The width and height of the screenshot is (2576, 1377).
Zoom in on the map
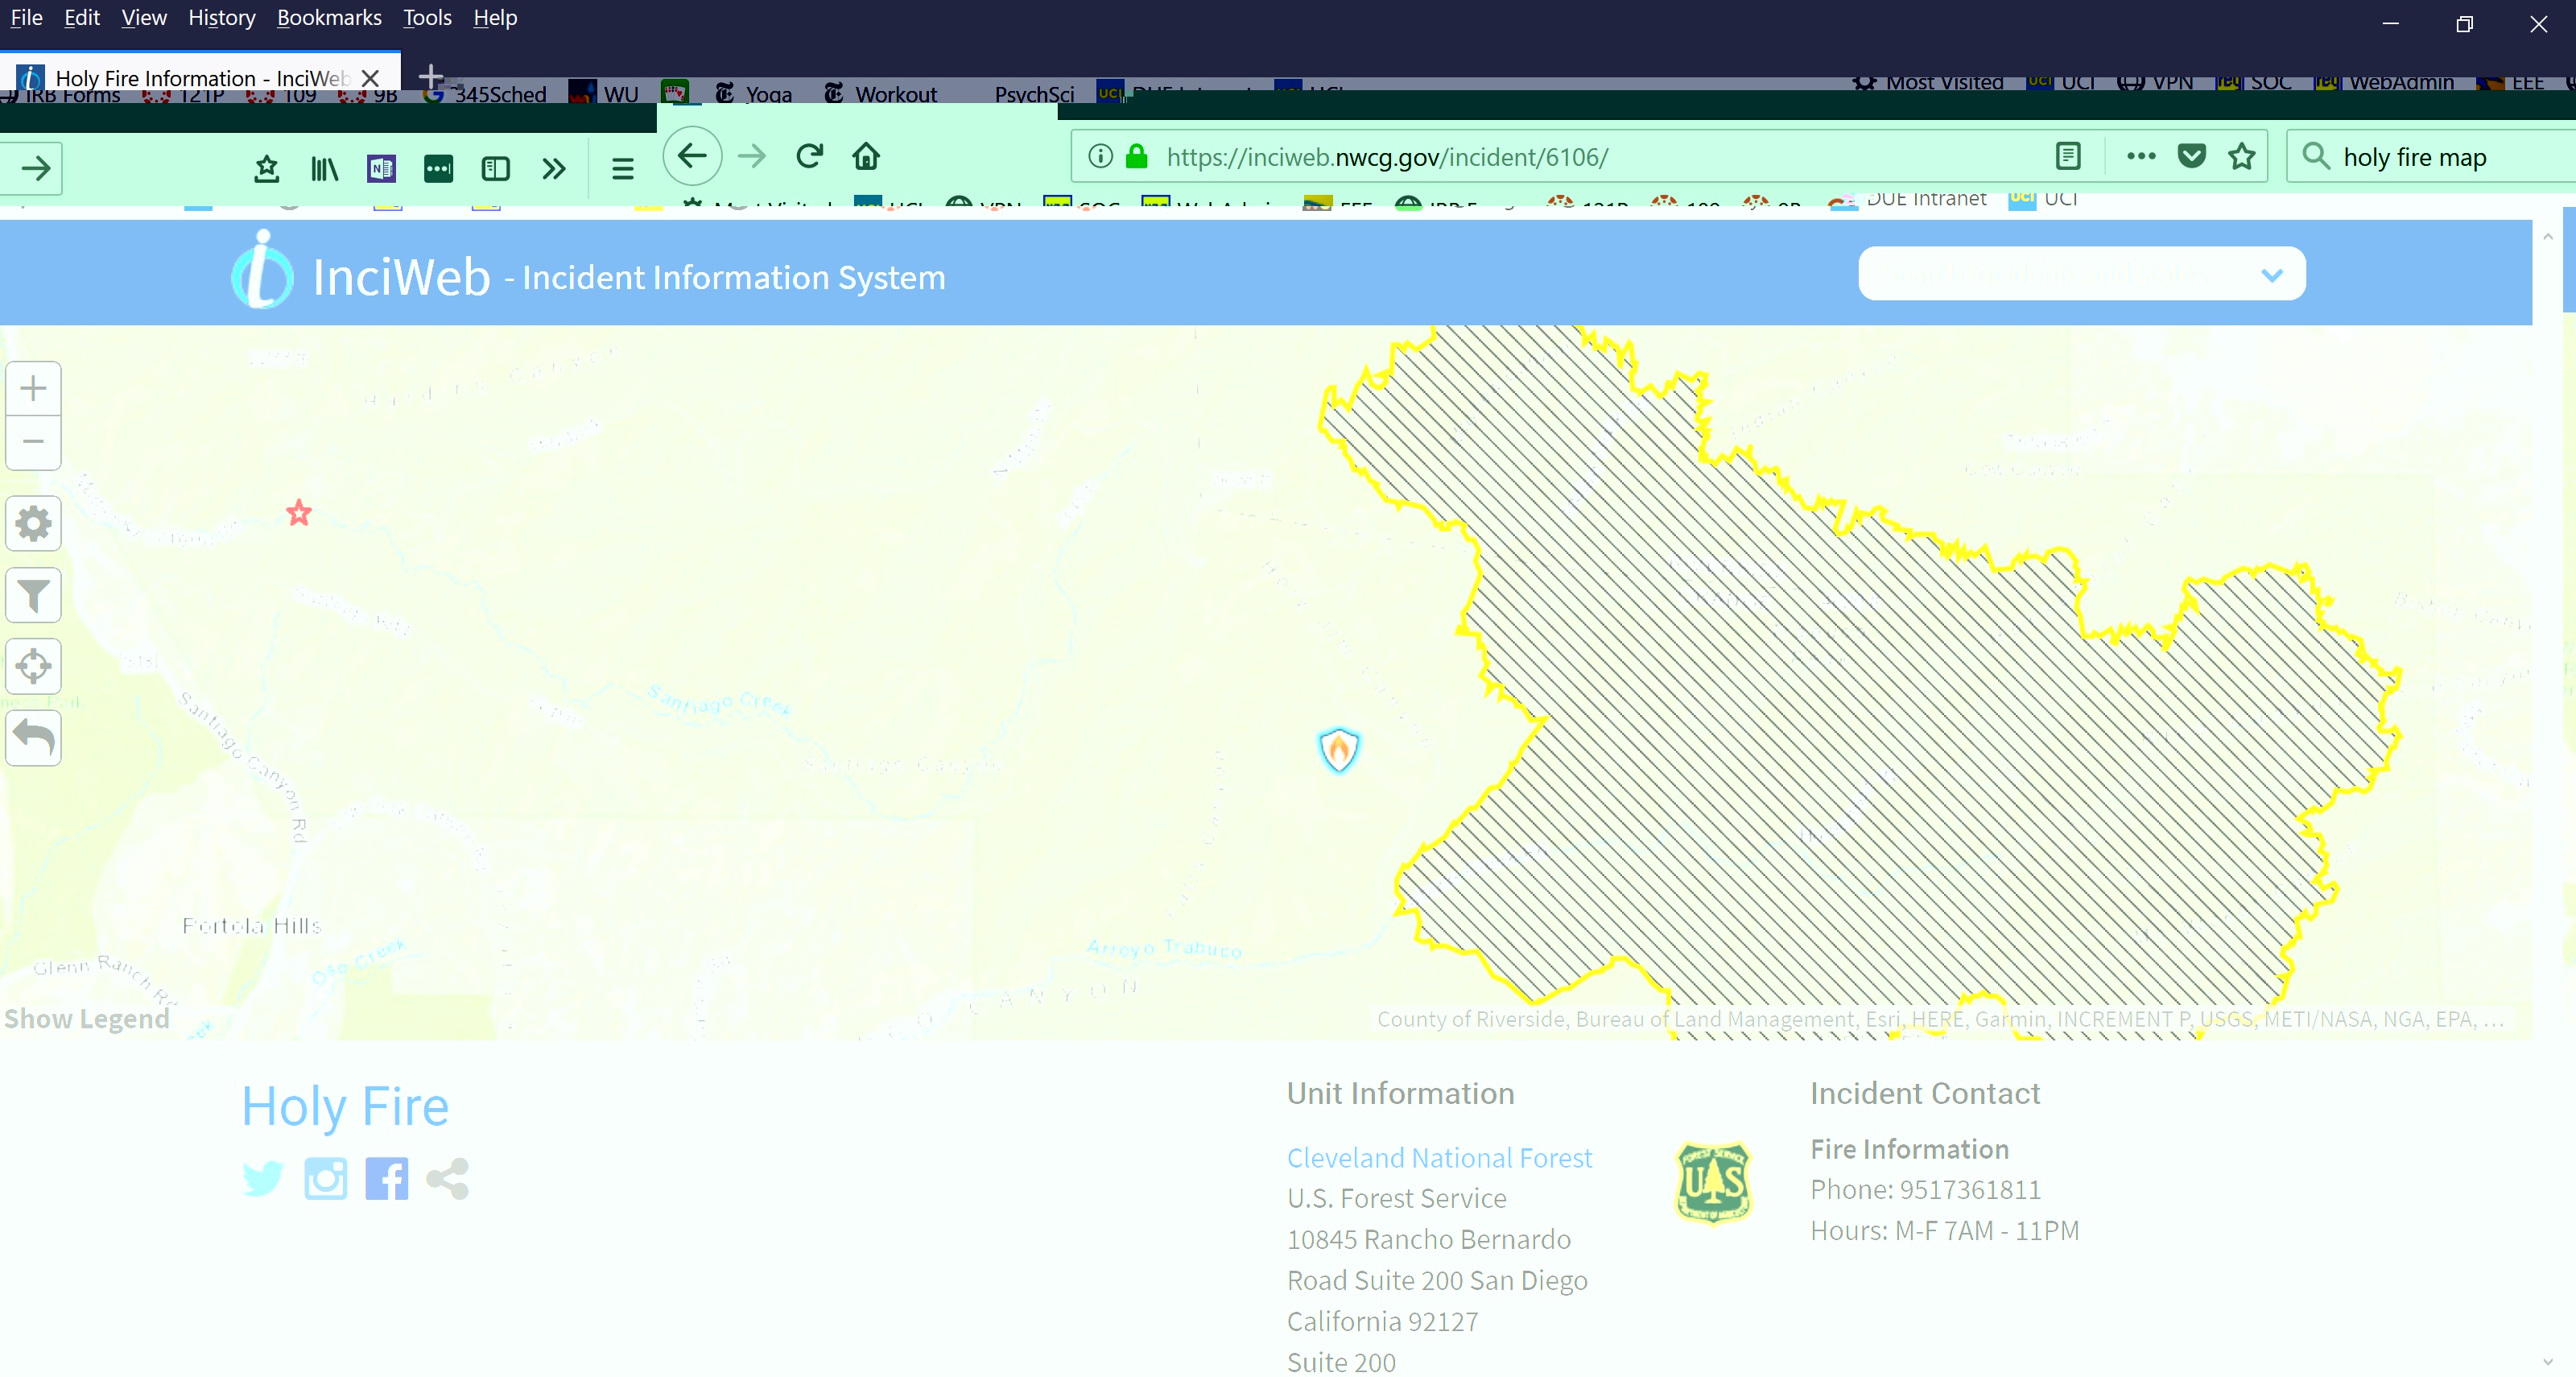click(x=33, y=388)
